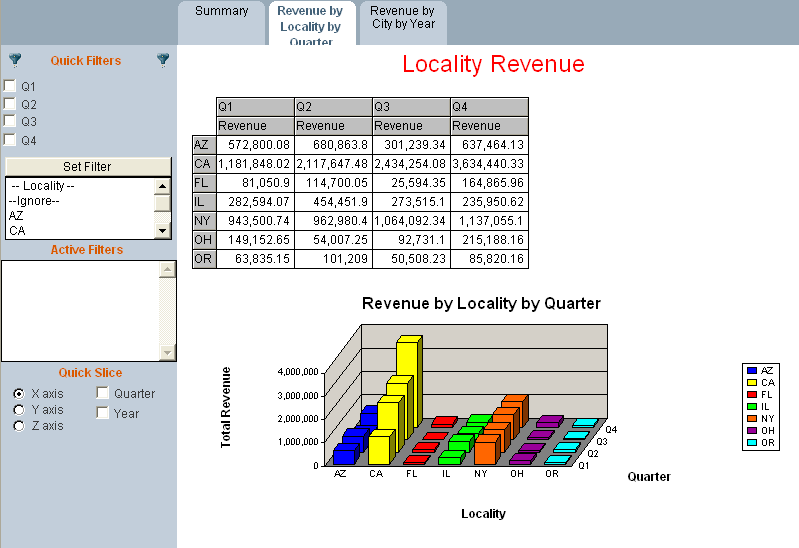Click the Q1 column header in table
The width and height of the screenshot is (799, 548).
point(255,107)
